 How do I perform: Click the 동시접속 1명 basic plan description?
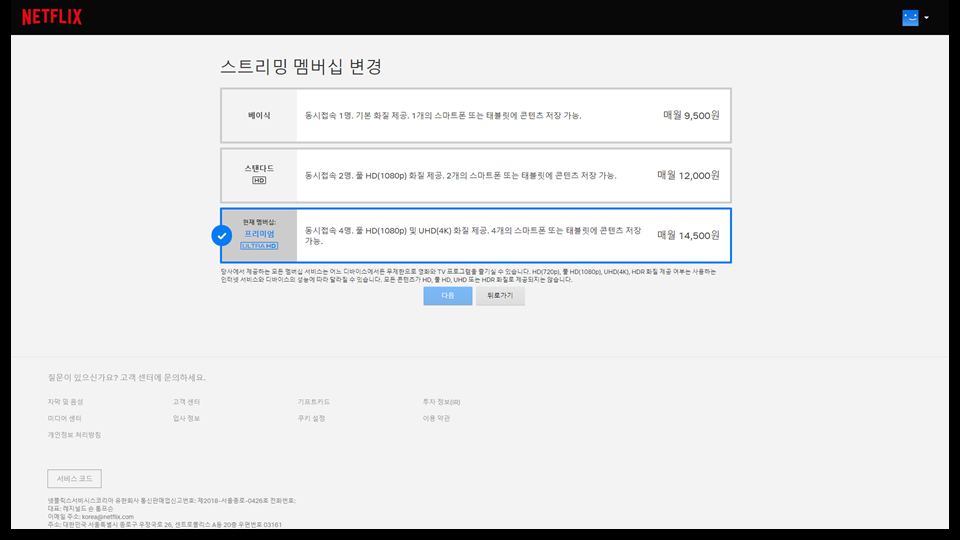443,115
